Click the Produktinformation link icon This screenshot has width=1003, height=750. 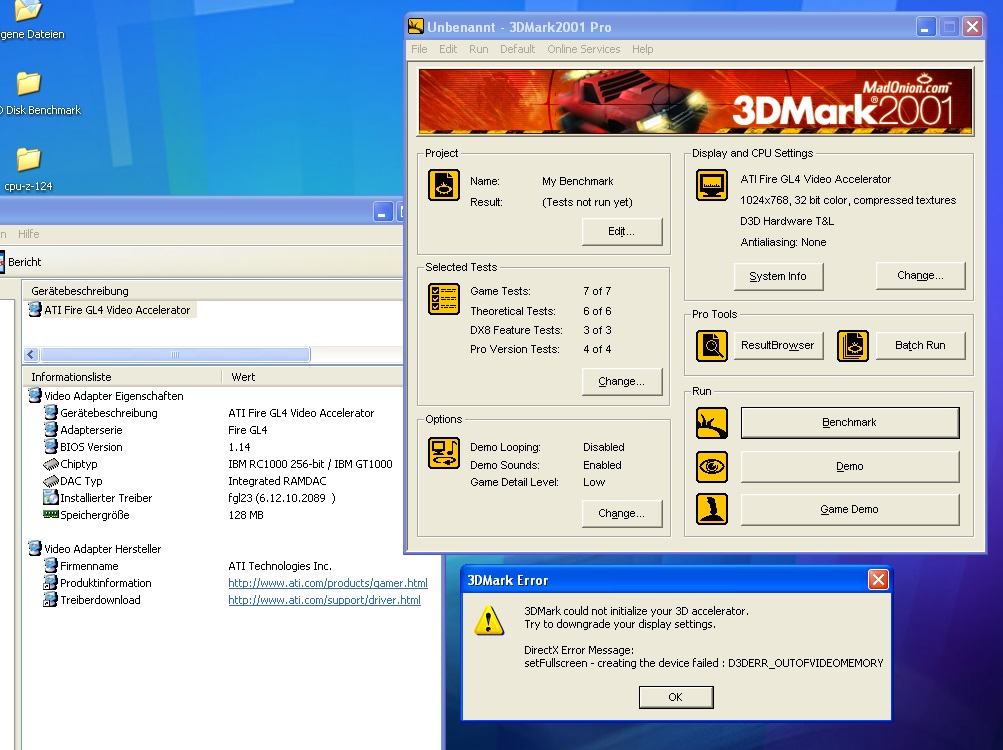click(x=51, y=582)
